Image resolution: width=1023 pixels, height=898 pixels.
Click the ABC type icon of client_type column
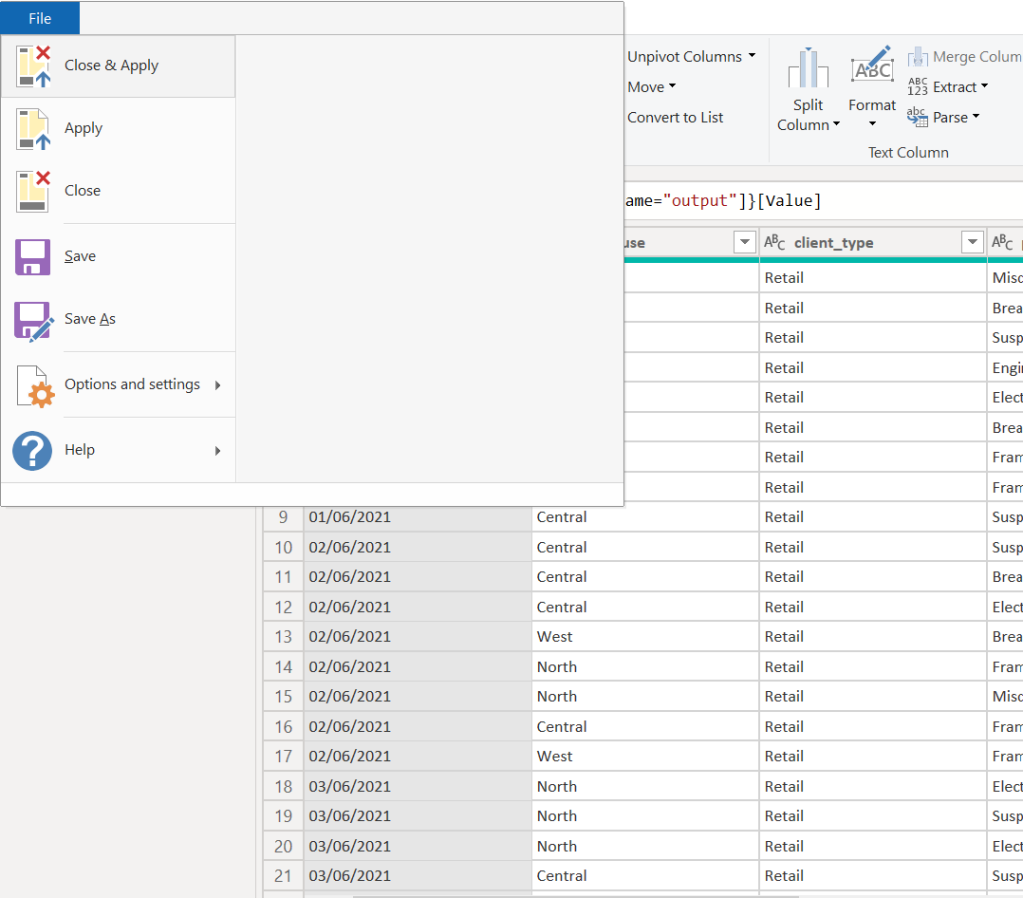tap(774, 242)
